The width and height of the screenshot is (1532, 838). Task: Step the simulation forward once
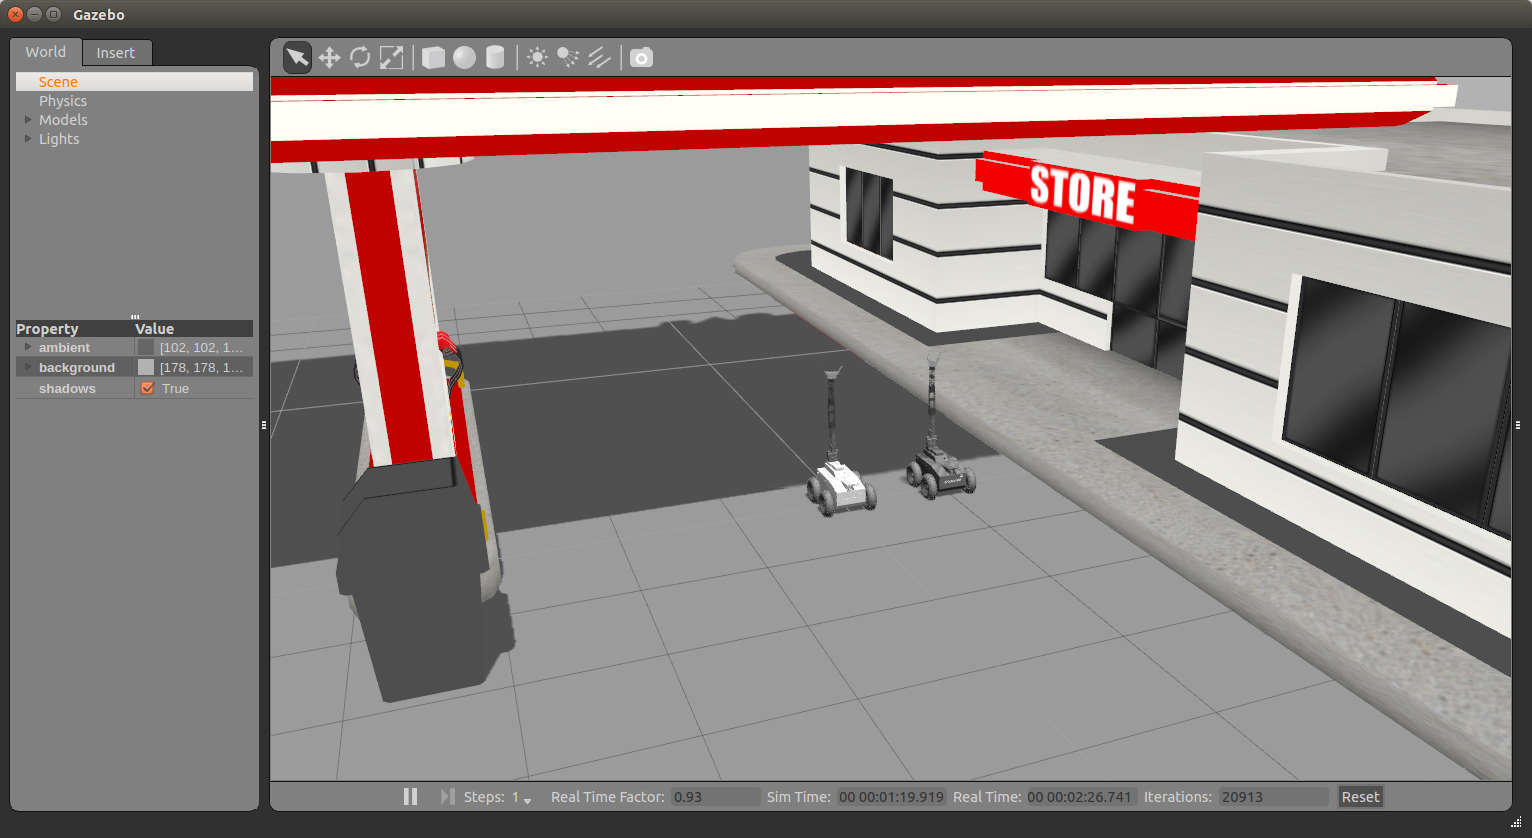(x=447, y=797)
